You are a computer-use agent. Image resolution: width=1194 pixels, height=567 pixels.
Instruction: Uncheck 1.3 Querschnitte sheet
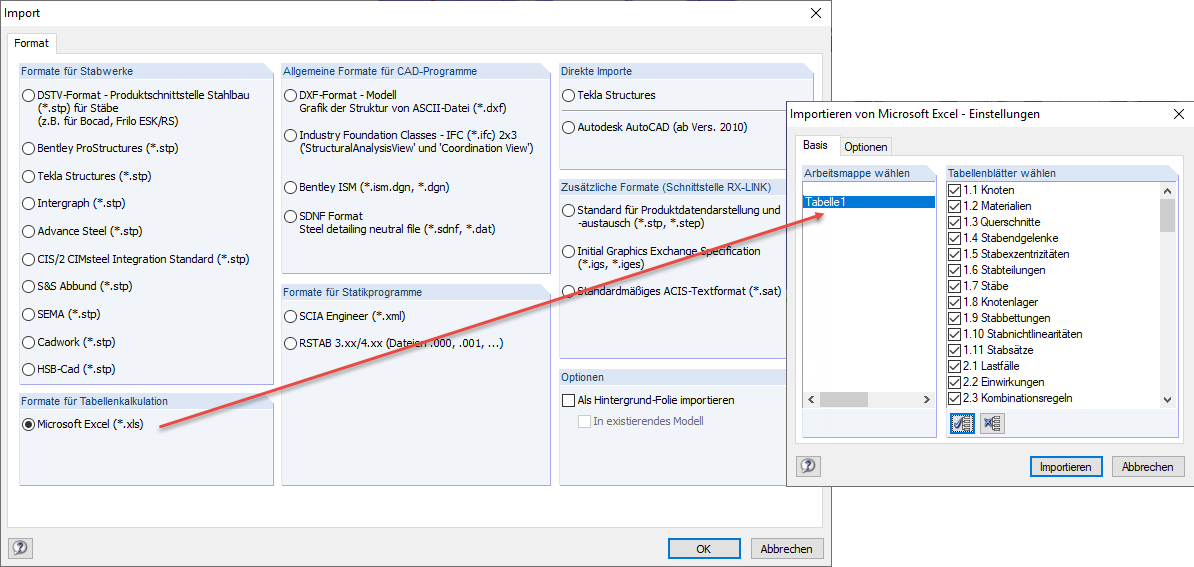coord(954,222)
